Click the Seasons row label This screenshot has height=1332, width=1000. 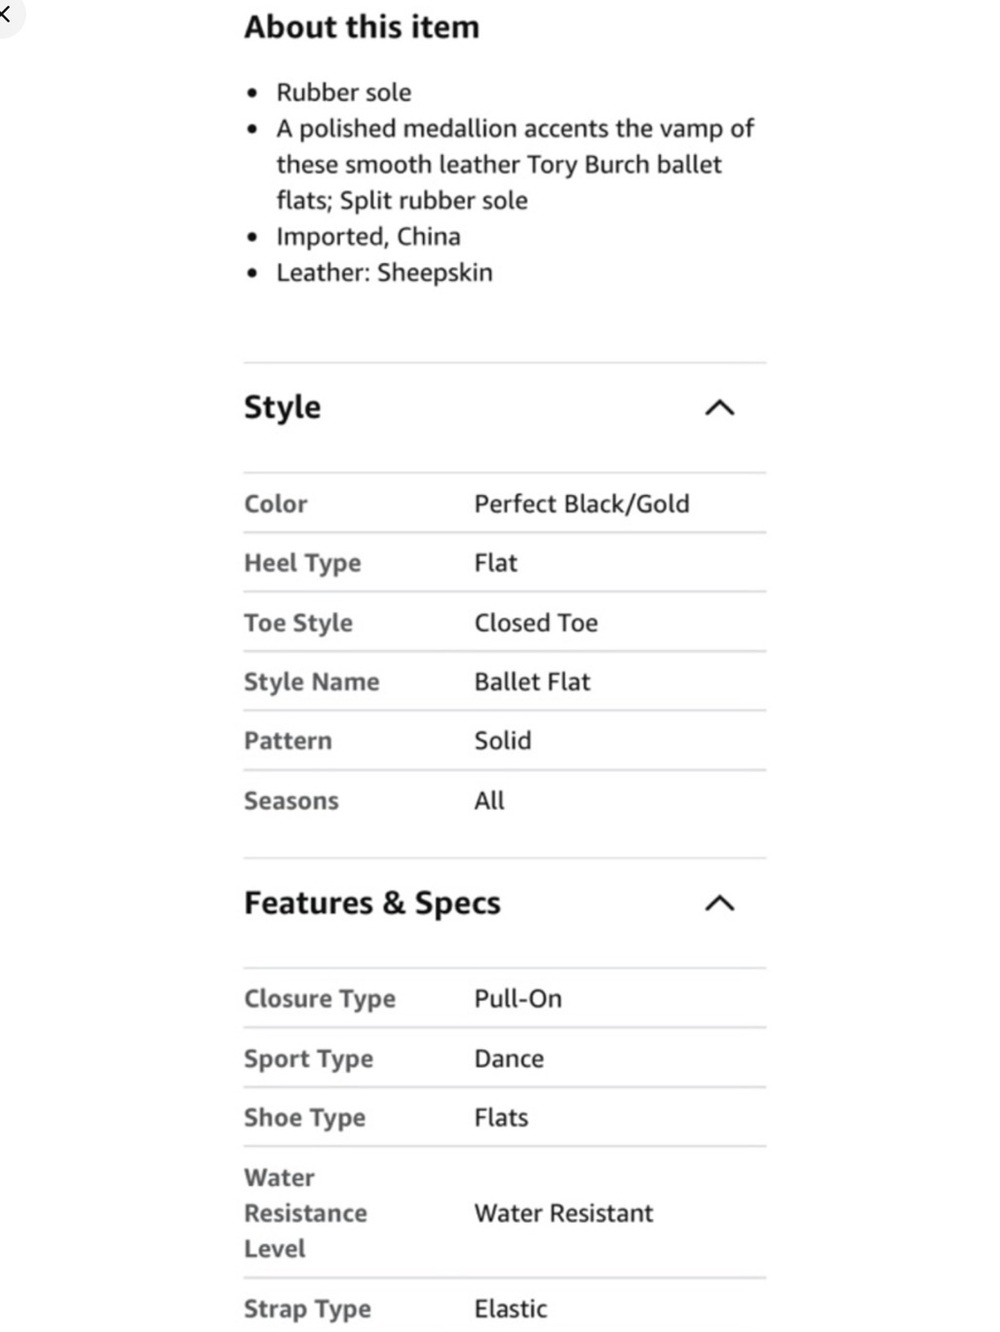pyautogui.click(x=291, y=801)
